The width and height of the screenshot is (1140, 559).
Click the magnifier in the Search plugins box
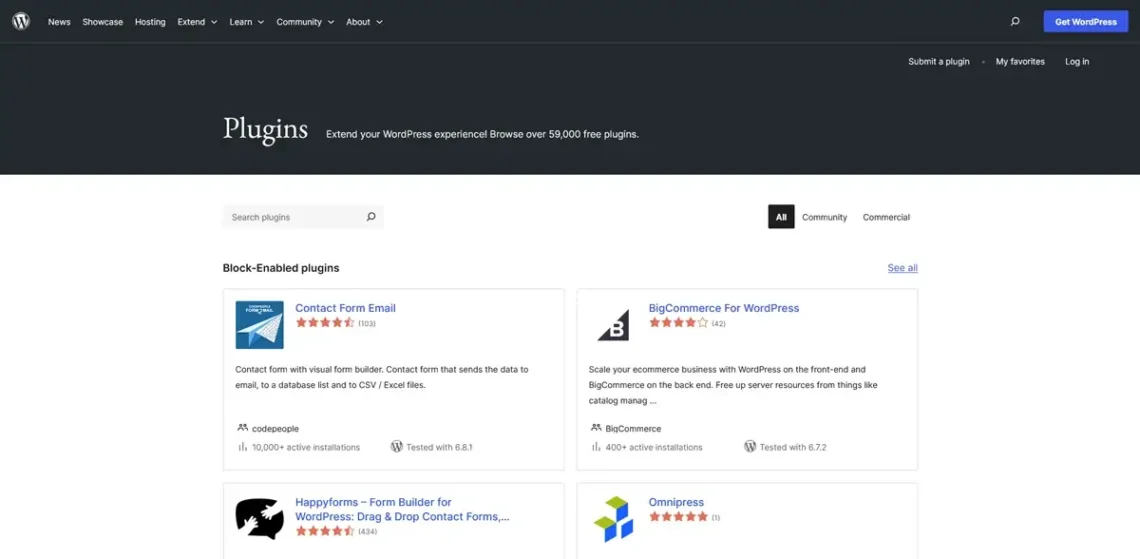[371, 217]
